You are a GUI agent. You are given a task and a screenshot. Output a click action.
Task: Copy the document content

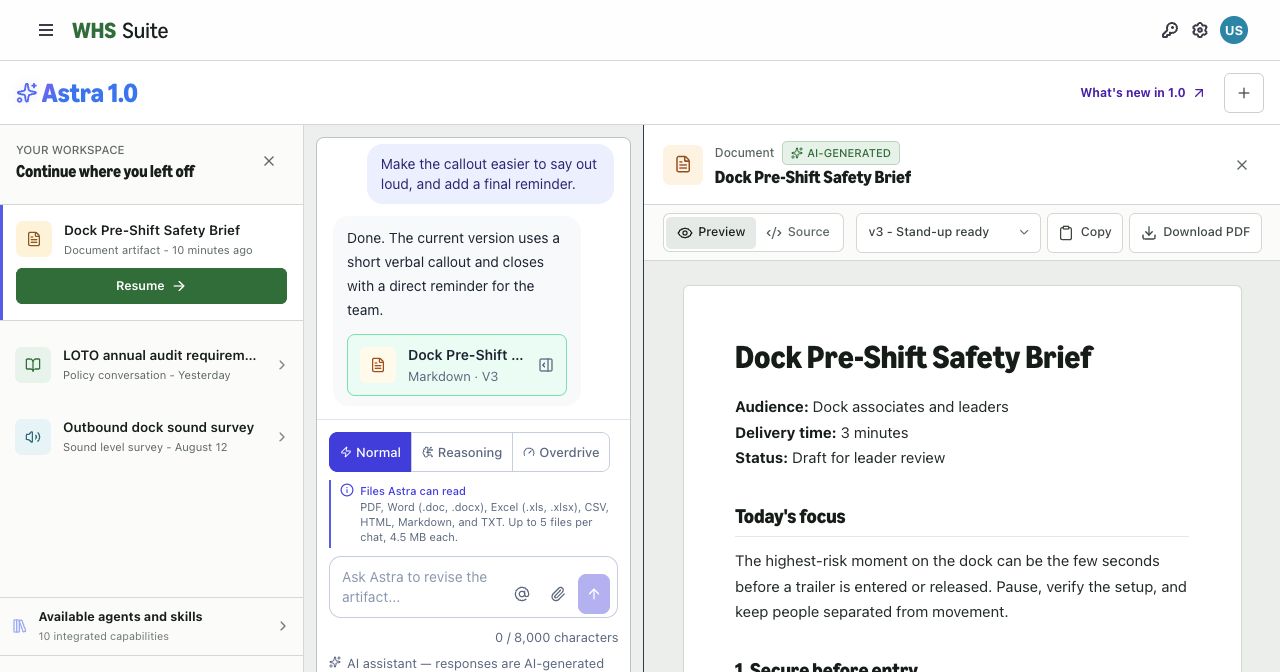coord(1085,232)
